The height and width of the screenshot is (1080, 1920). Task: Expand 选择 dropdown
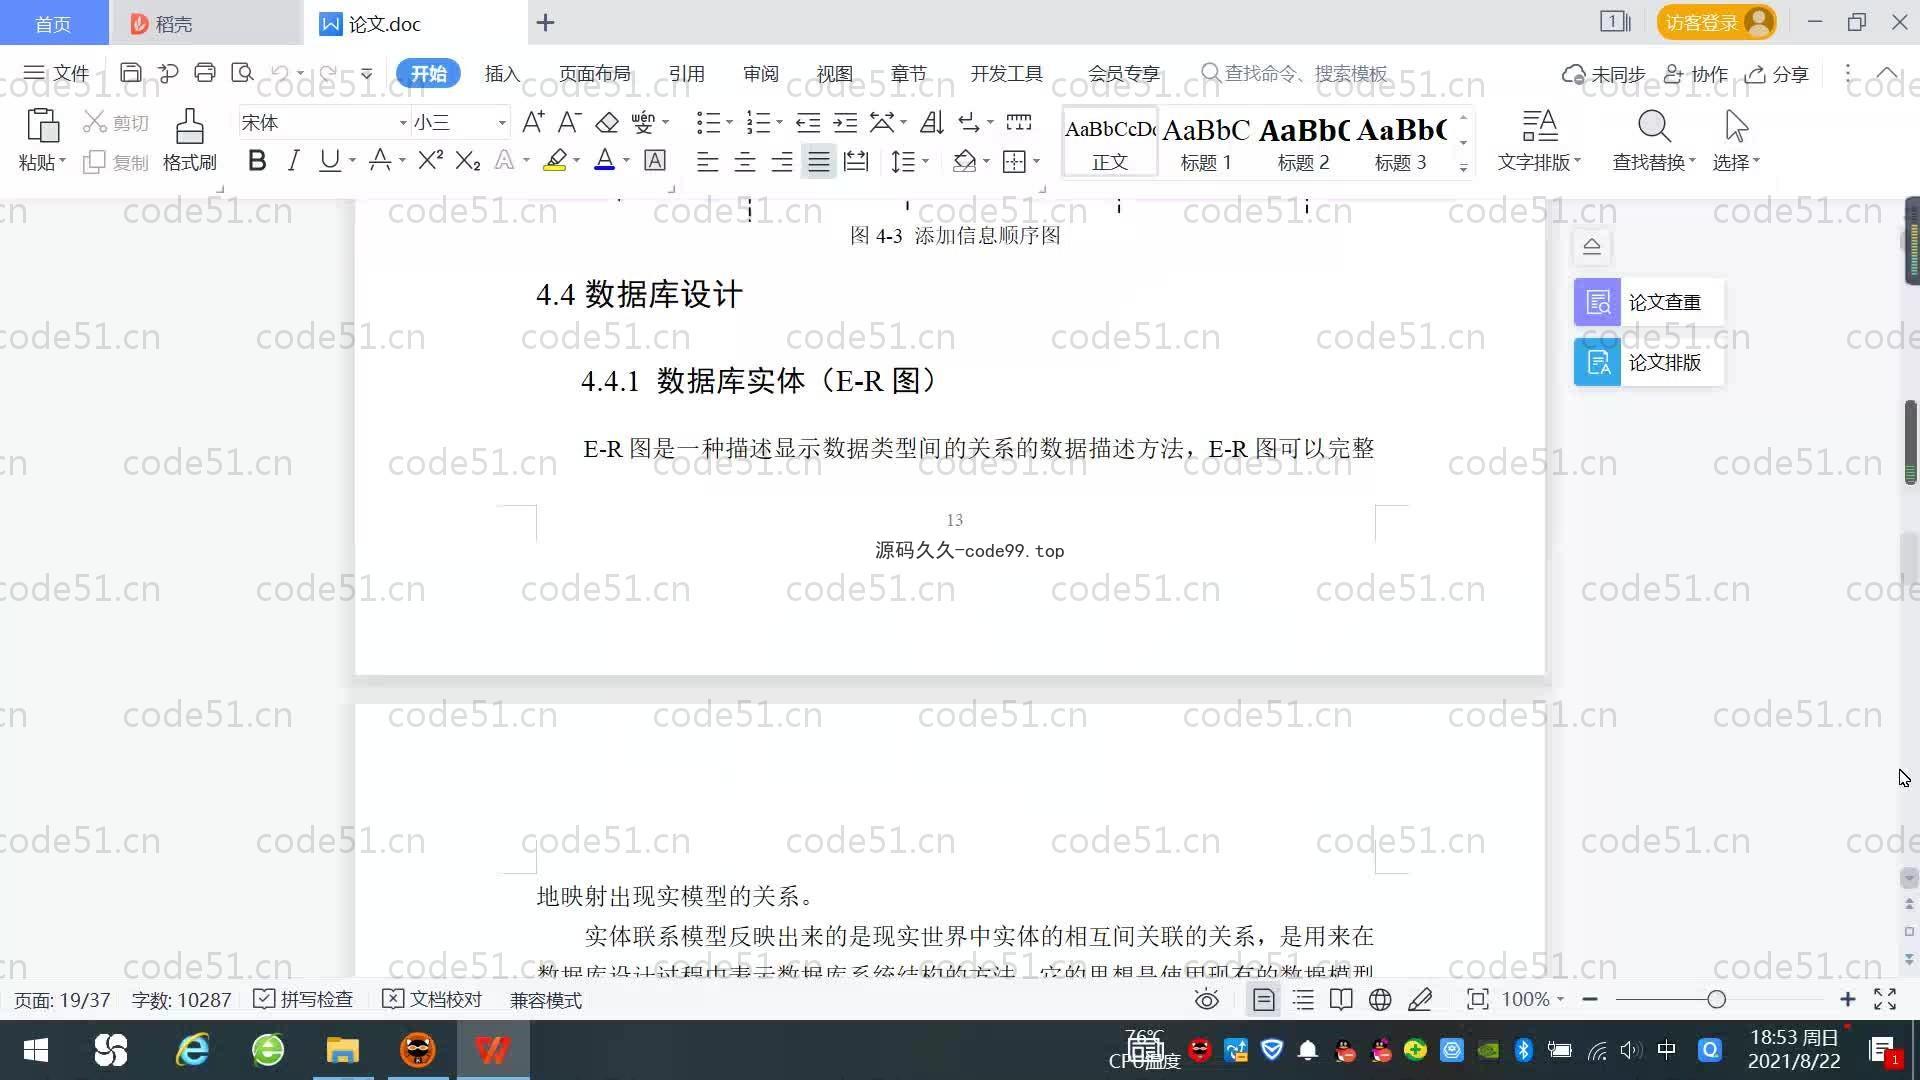coord(1736,162)
